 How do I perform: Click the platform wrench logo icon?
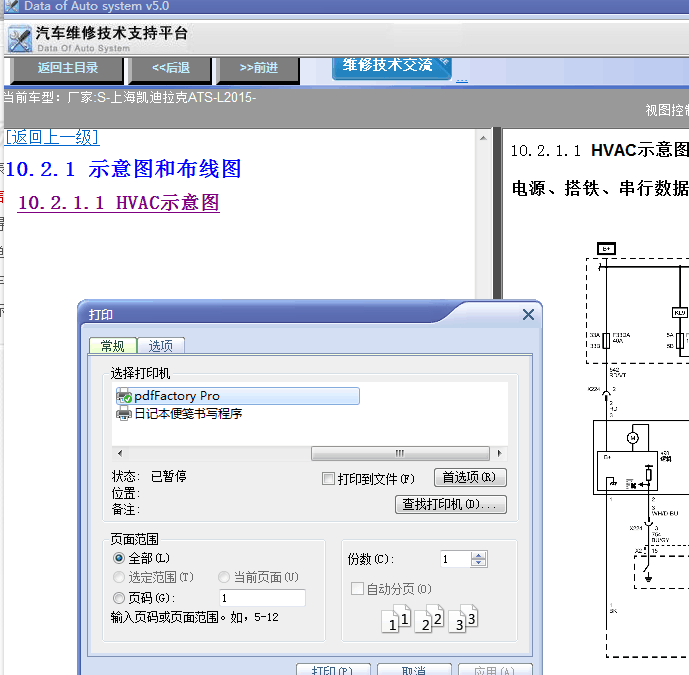tap(20, 39)
